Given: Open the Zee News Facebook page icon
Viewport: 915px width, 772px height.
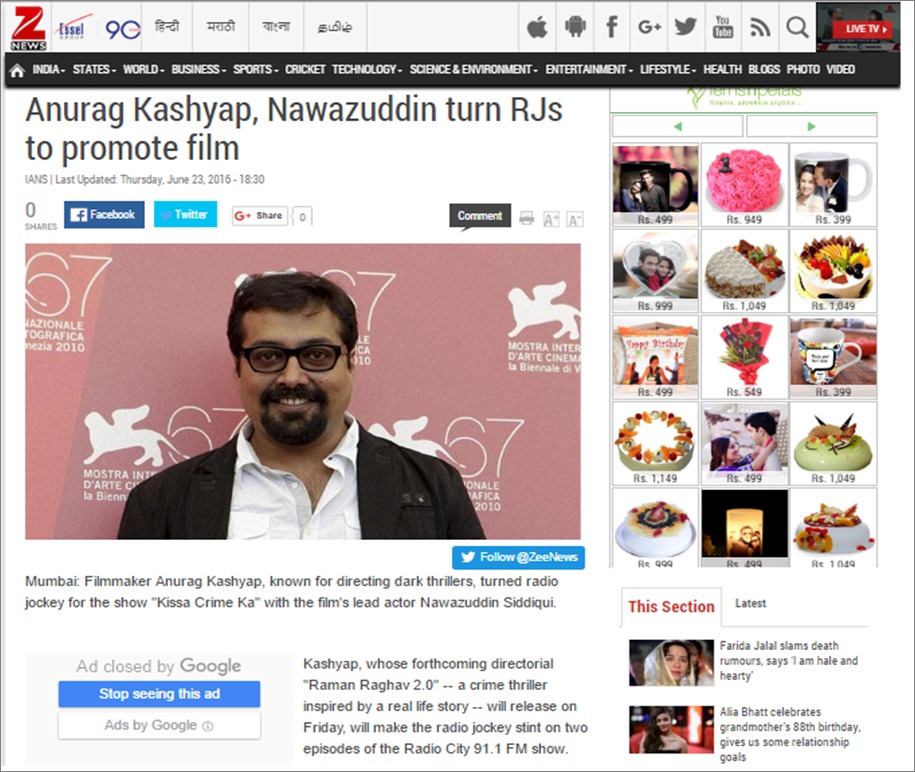Looking at the screenshot, I should [x=612, y=27].
